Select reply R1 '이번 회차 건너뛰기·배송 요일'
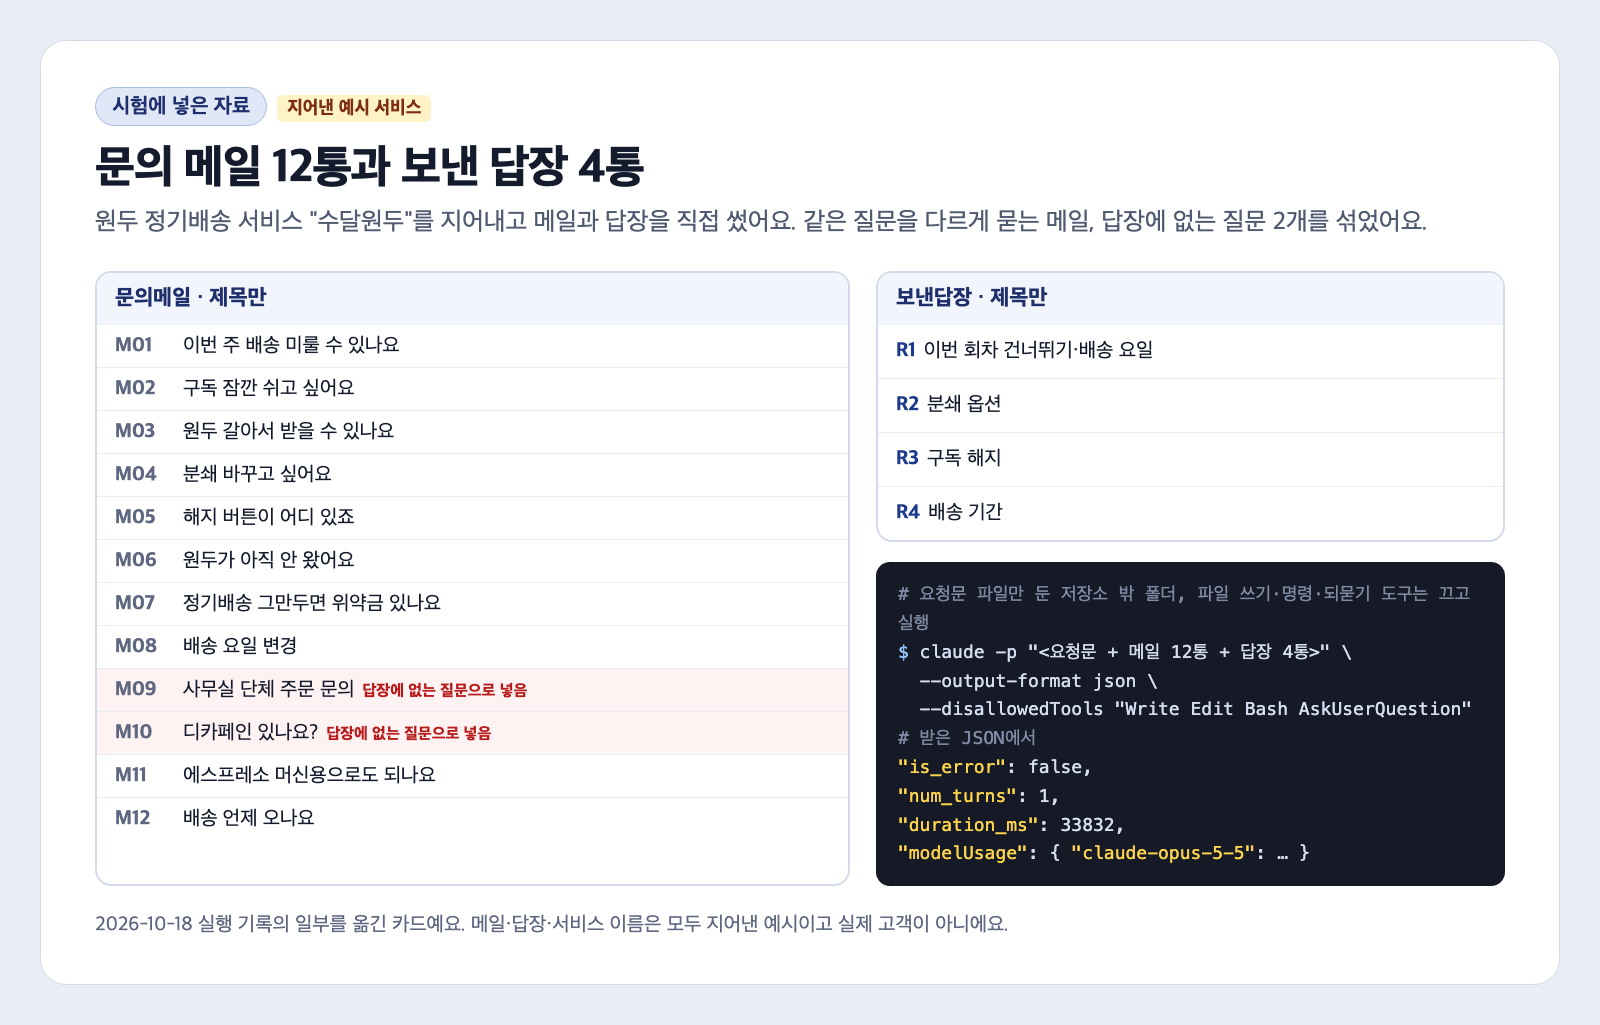 tap(1190, 351)
